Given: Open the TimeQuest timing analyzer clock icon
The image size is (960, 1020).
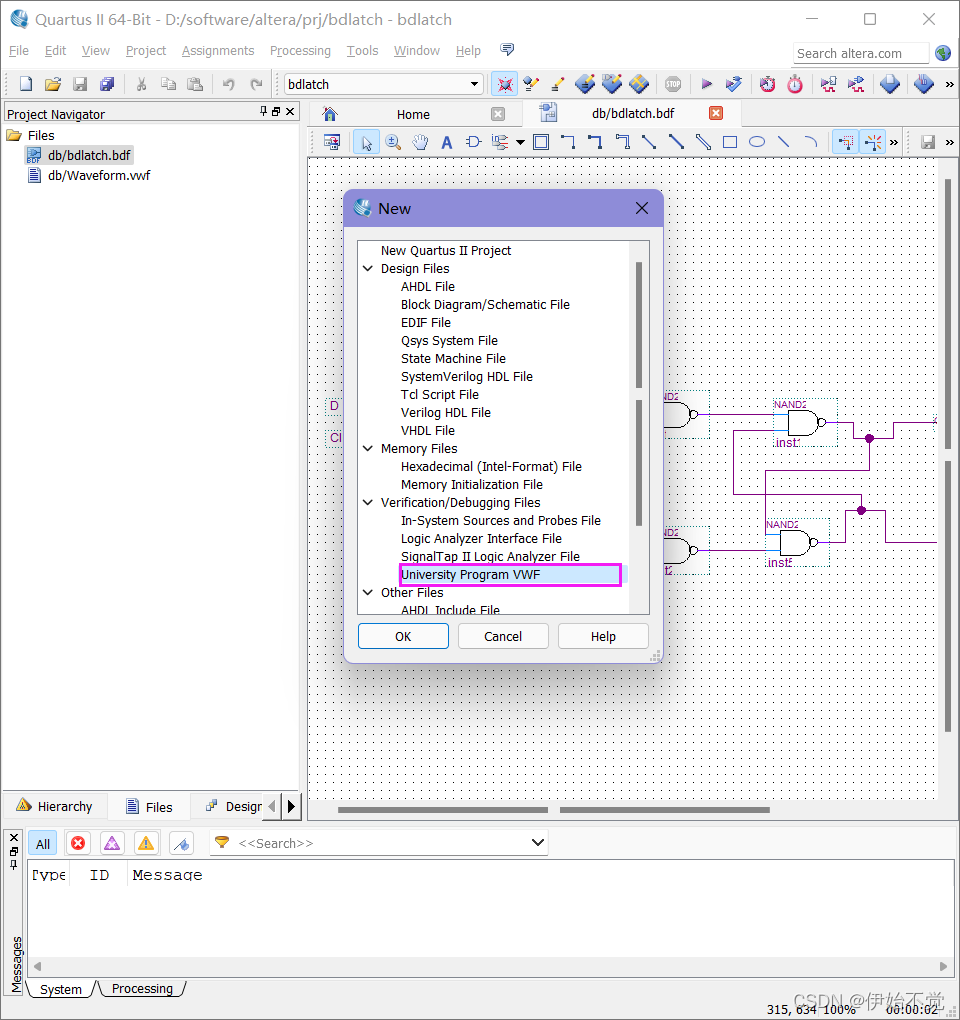Looking at the screenshot, I should pos(795,84).
